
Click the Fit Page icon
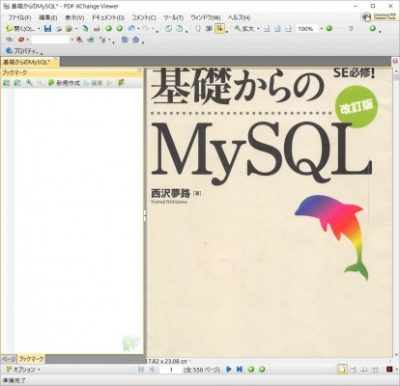[x=277, y=29]
